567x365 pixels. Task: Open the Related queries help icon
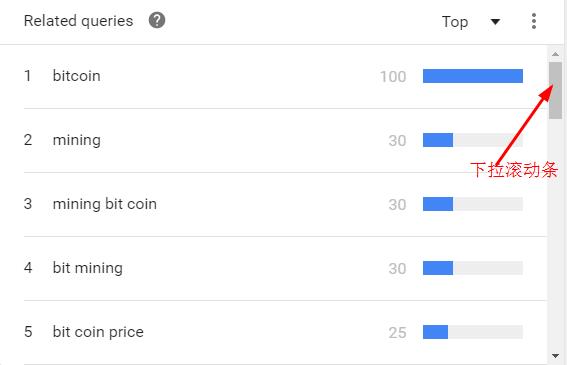[x=157, y=21]
